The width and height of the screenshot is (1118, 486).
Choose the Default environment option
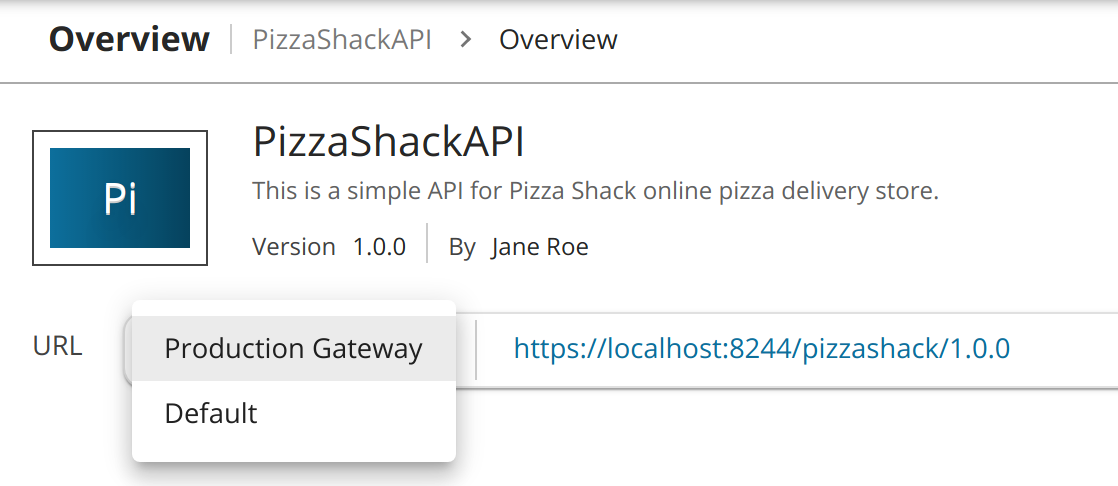[211, 413]
